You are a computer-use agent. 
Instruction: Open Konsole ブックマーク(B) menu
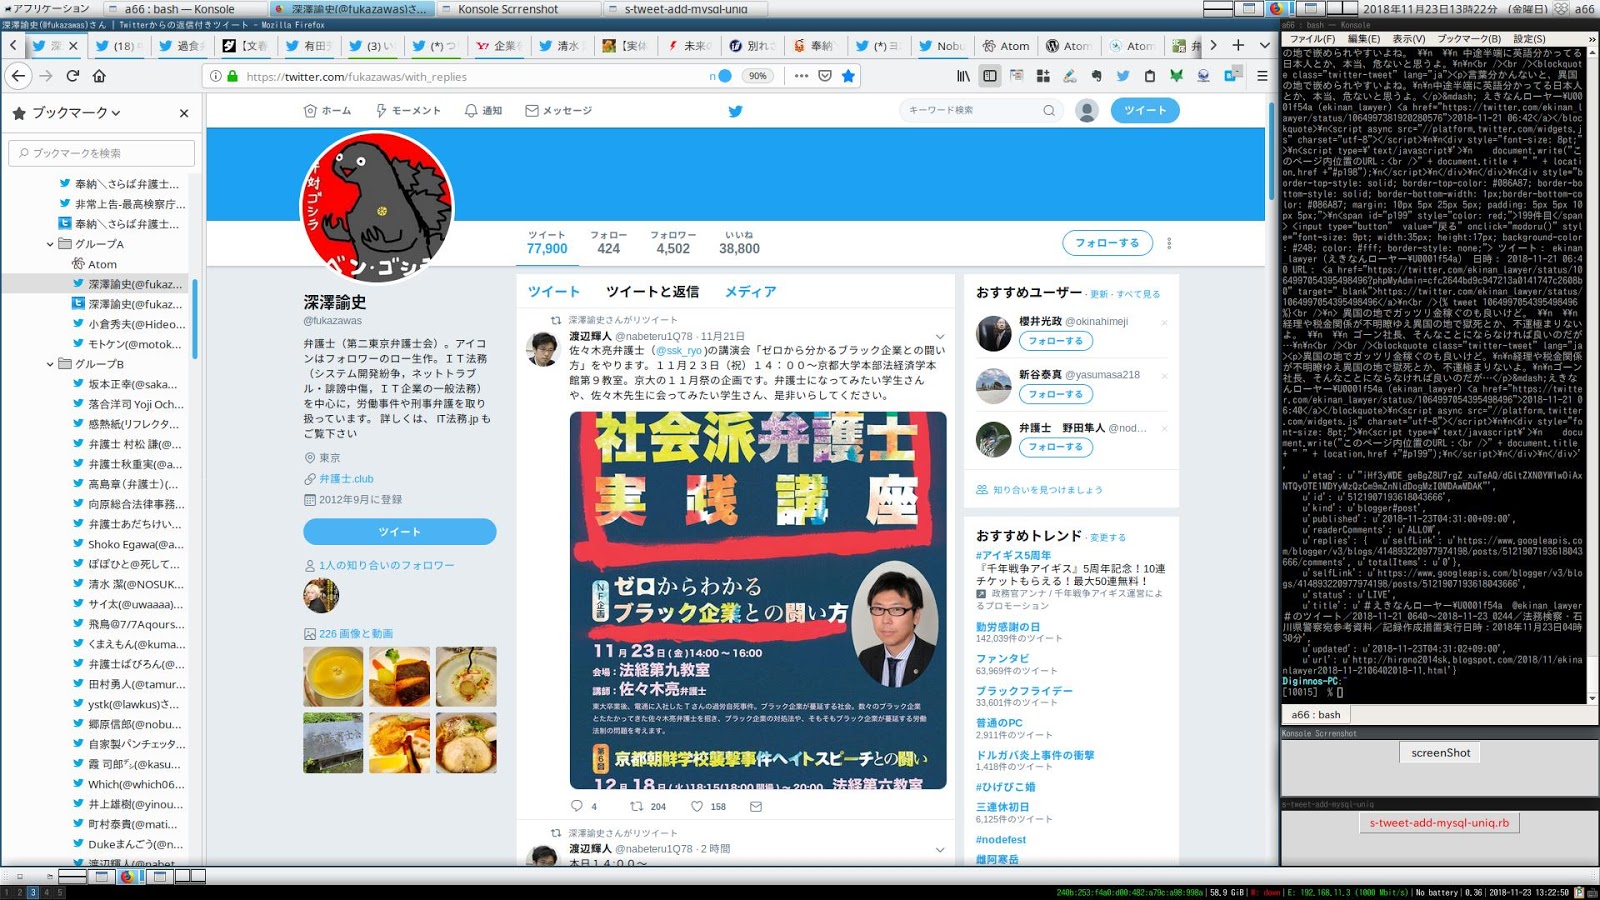[x=1469, y=39]
